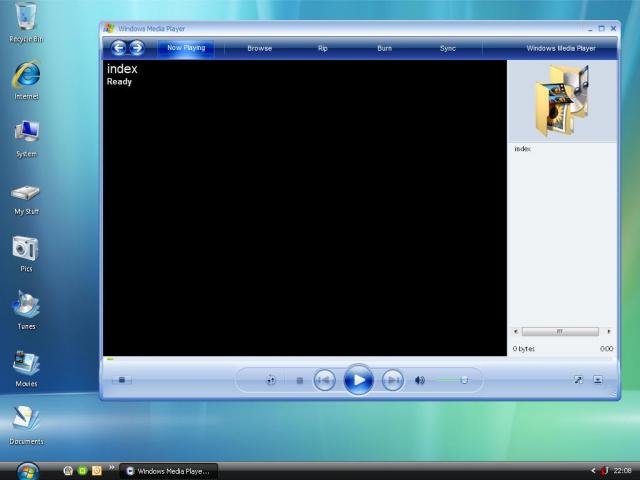This screenshot has width=640, height=480.
Task: Click the Windows Media Player tab label
Action: [x=561, y=48]
